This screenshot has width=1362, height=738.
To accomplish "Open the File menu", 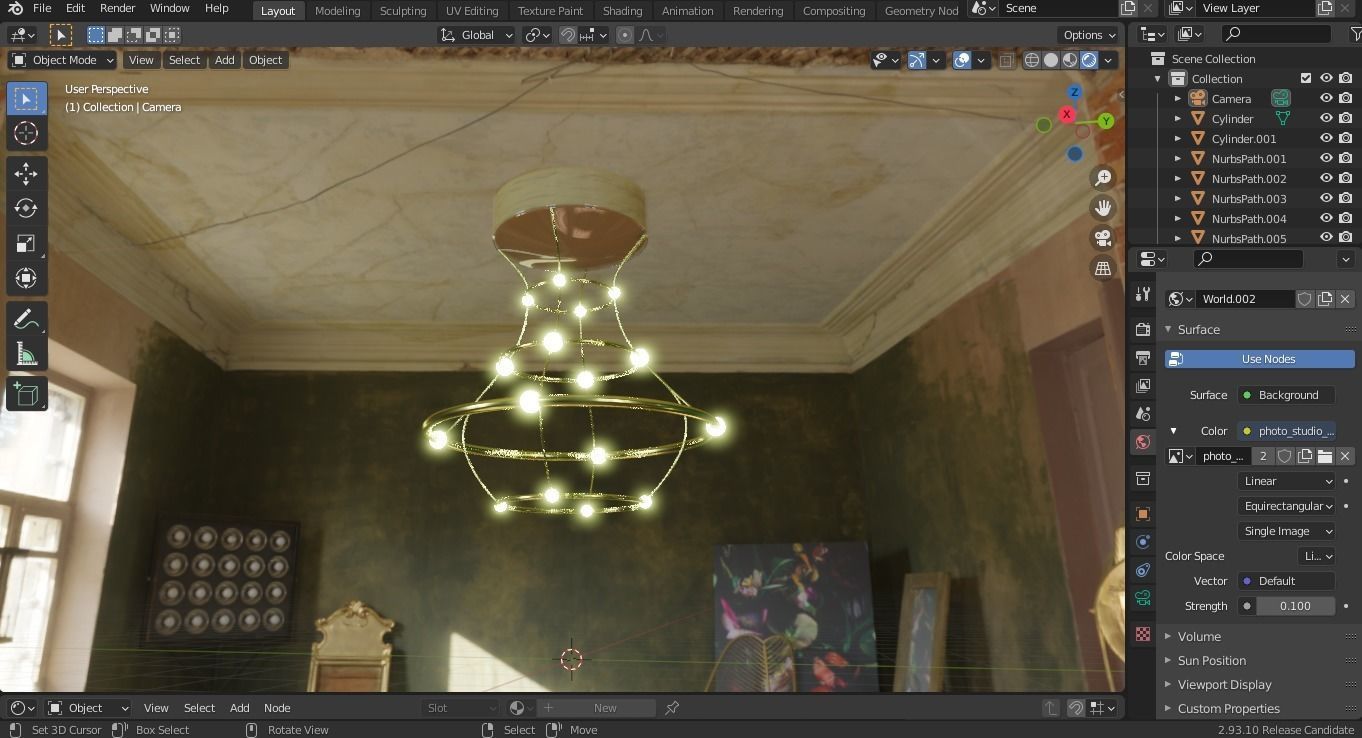I will pos(42,8).
